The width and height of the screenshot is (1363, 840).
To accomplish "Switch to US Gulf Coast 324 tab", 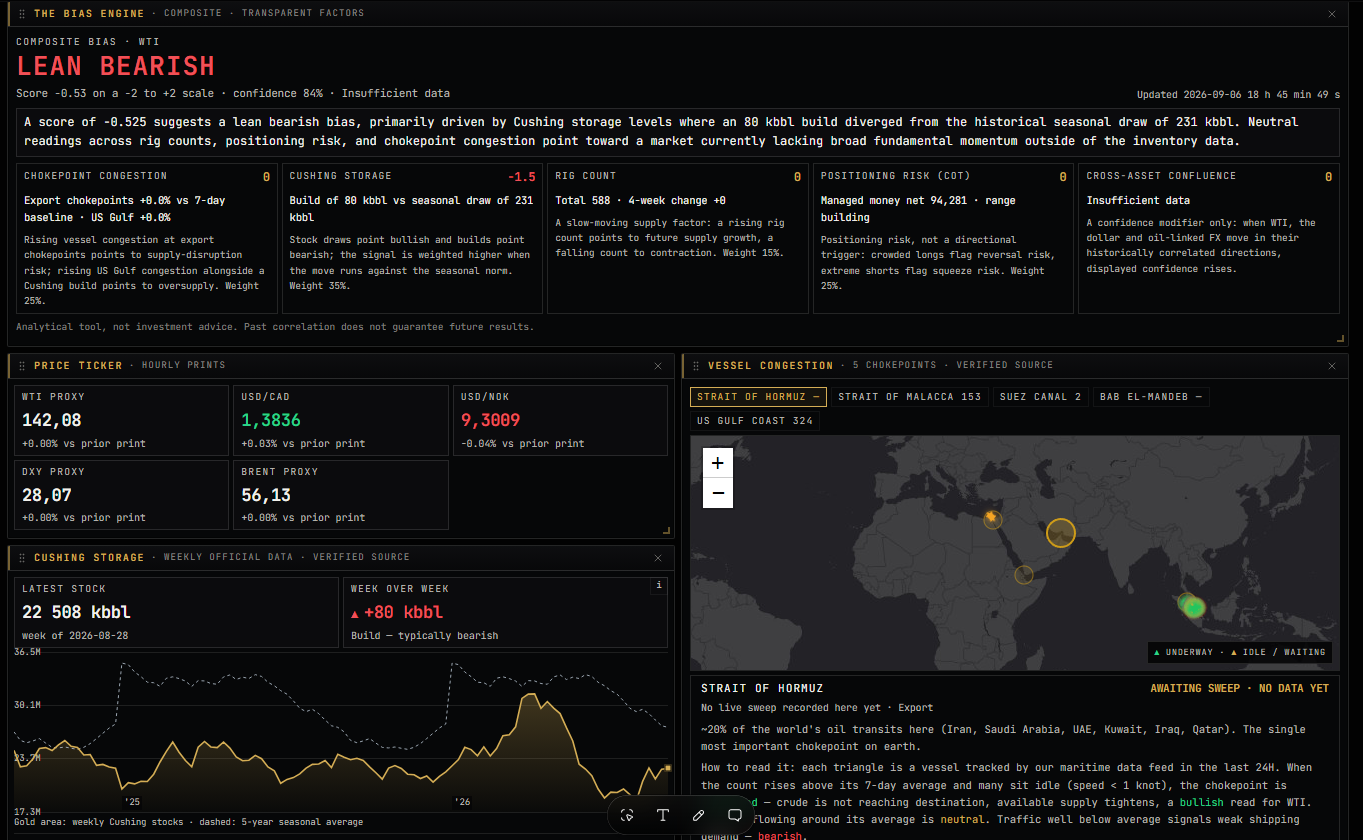I will point(755,421).
